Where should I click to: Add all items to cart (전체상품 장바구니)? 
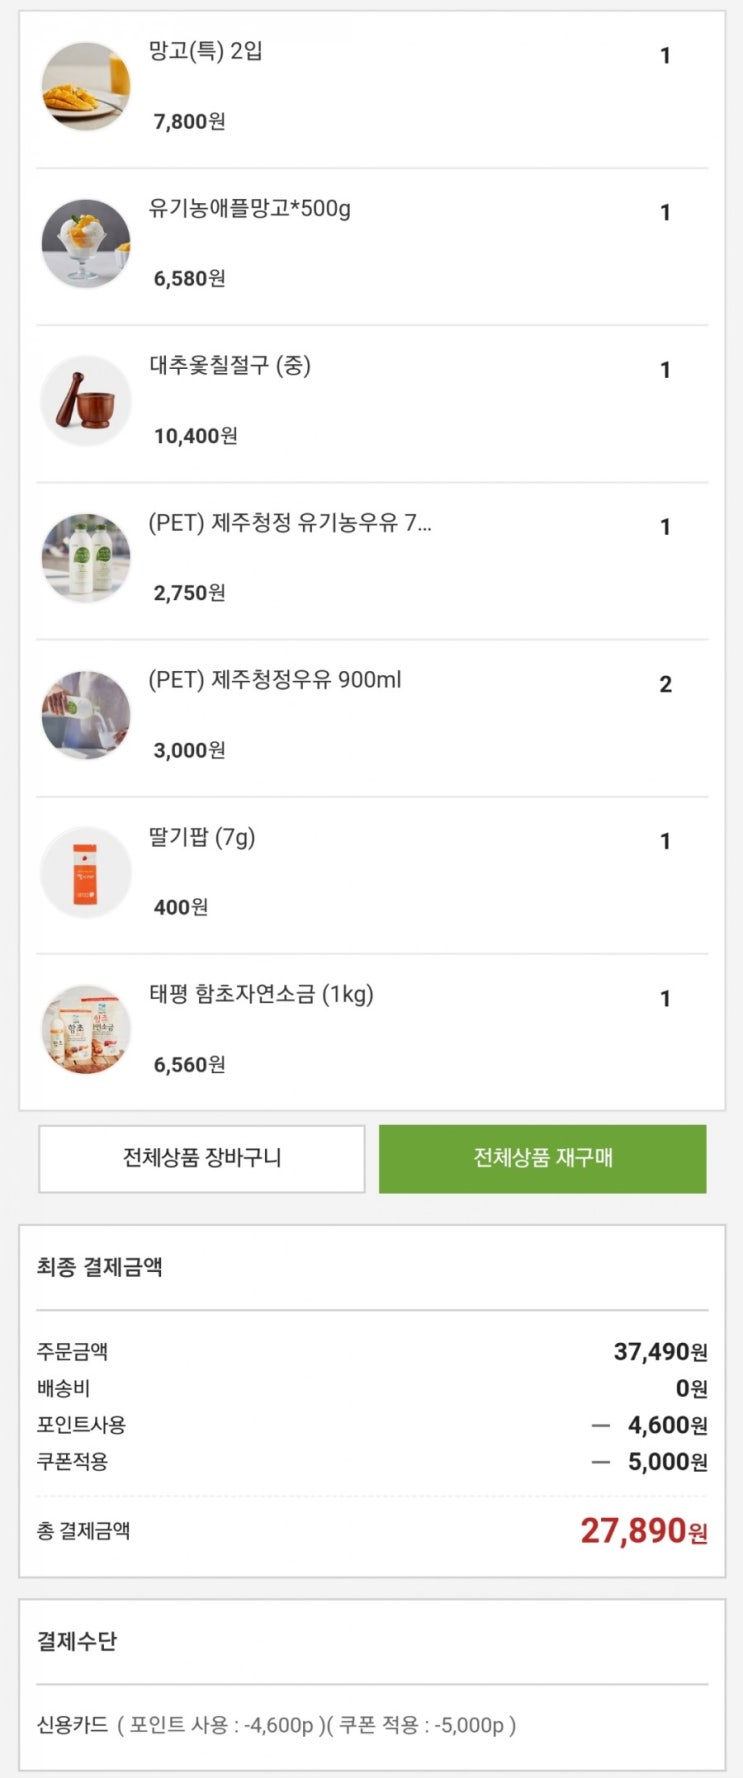pyautogui.click(x=202, y=1158)
